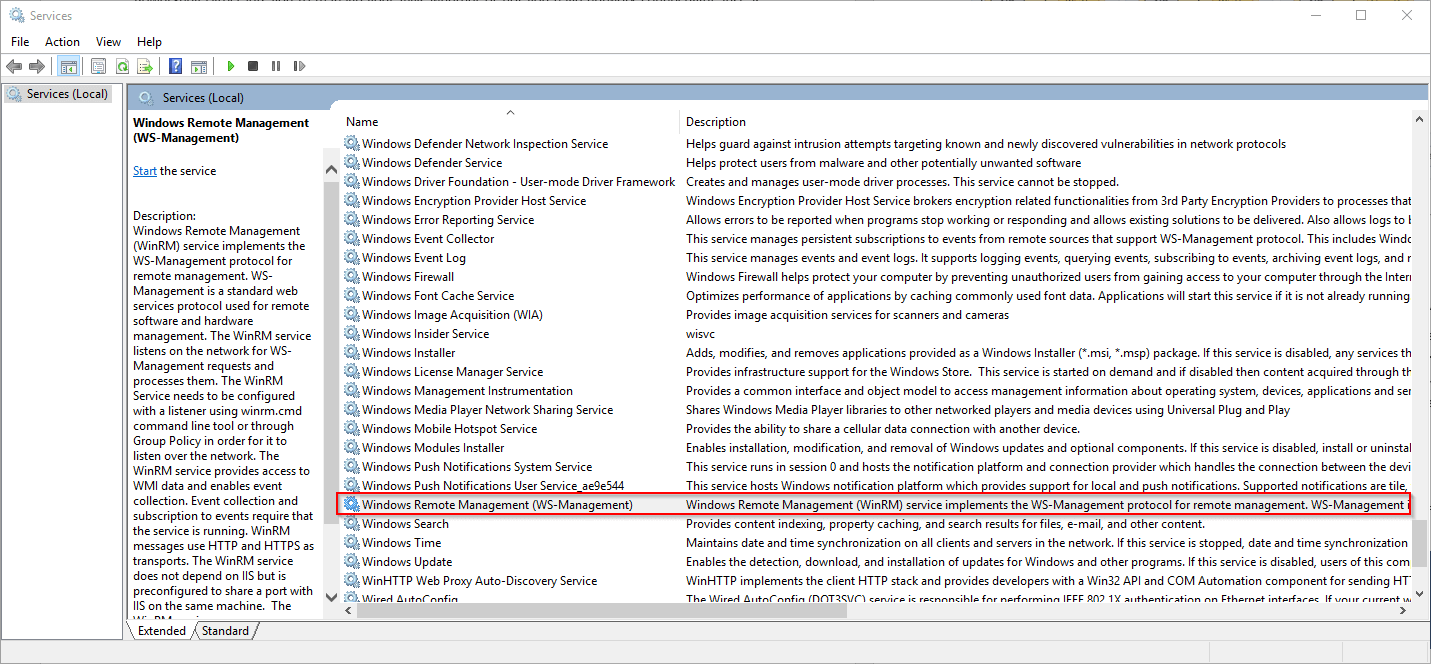Select Windows Remote Management (WS-Management) service row
Image resolution: width=1431 pixels, height=664 pixels.
(874, 505)
